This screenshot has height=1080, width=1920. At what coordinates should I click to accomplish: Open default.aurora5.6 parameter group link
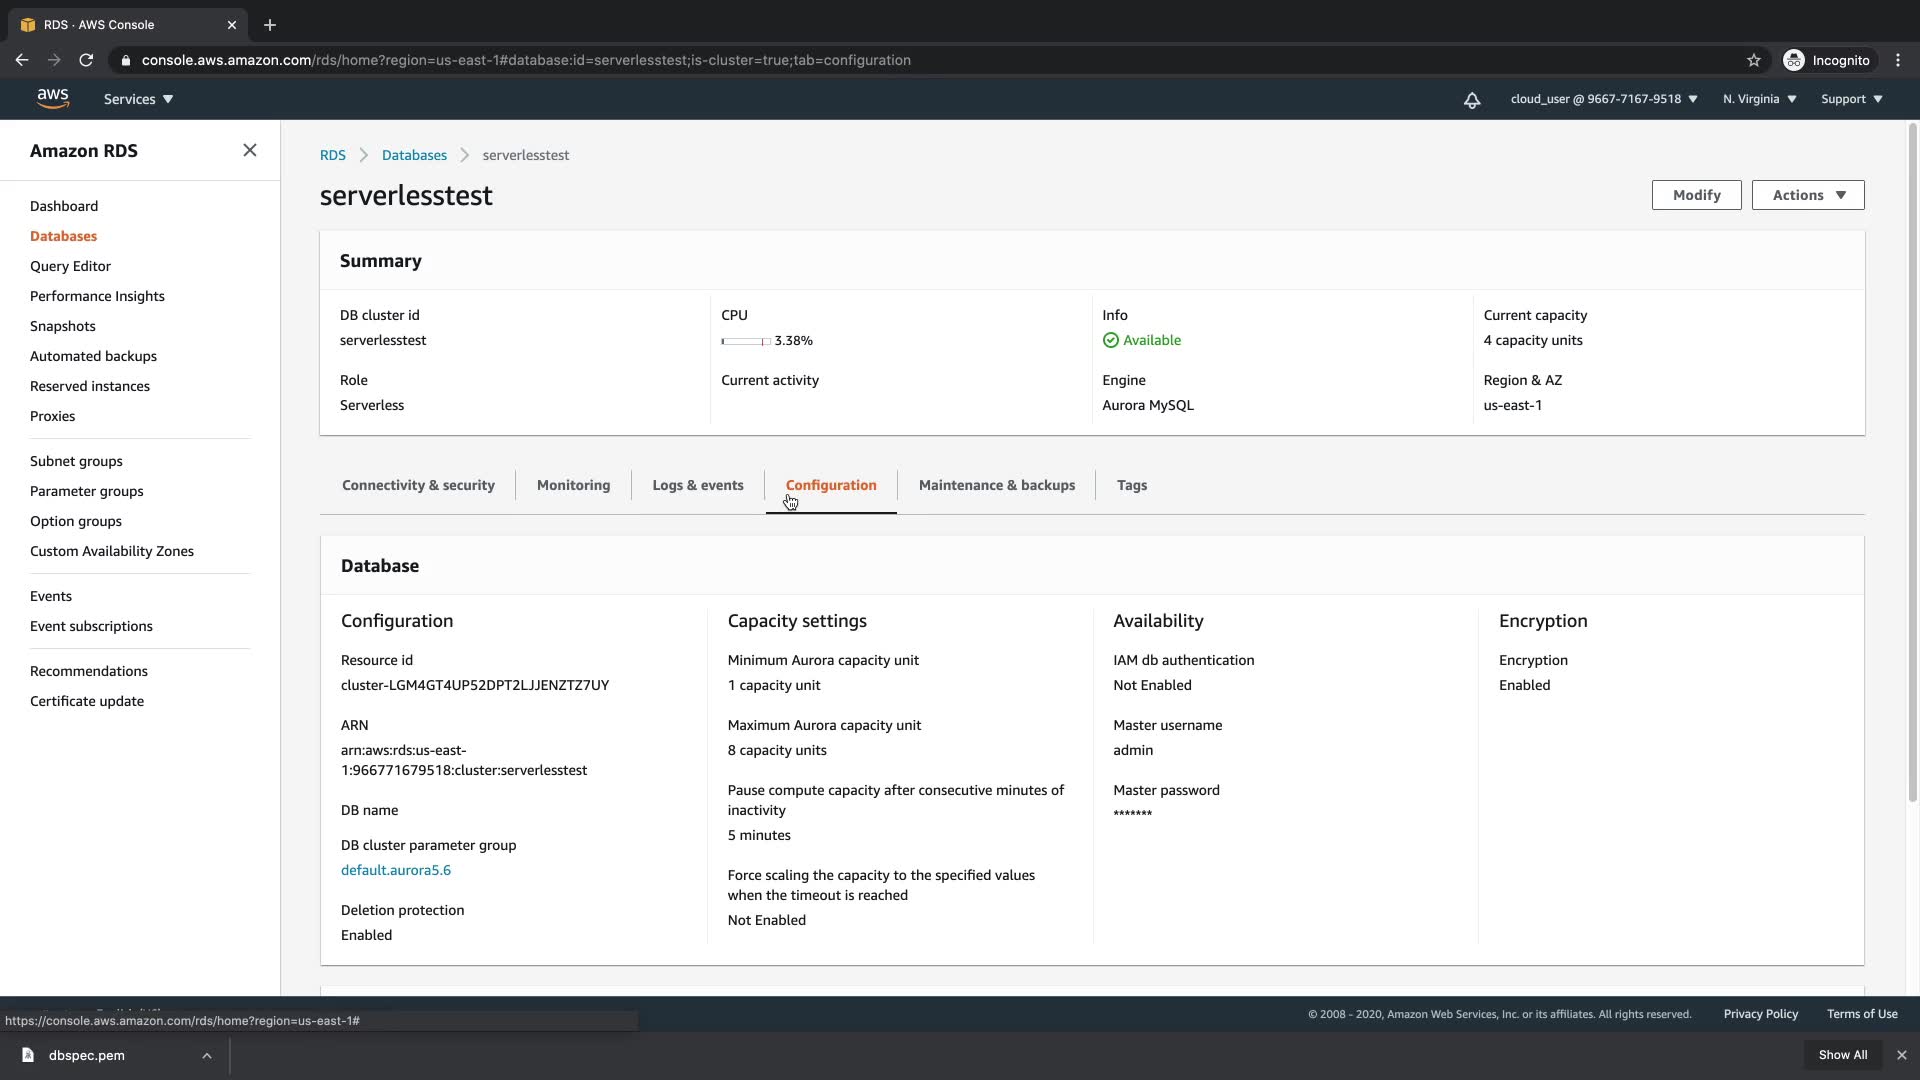coord(396,870)
